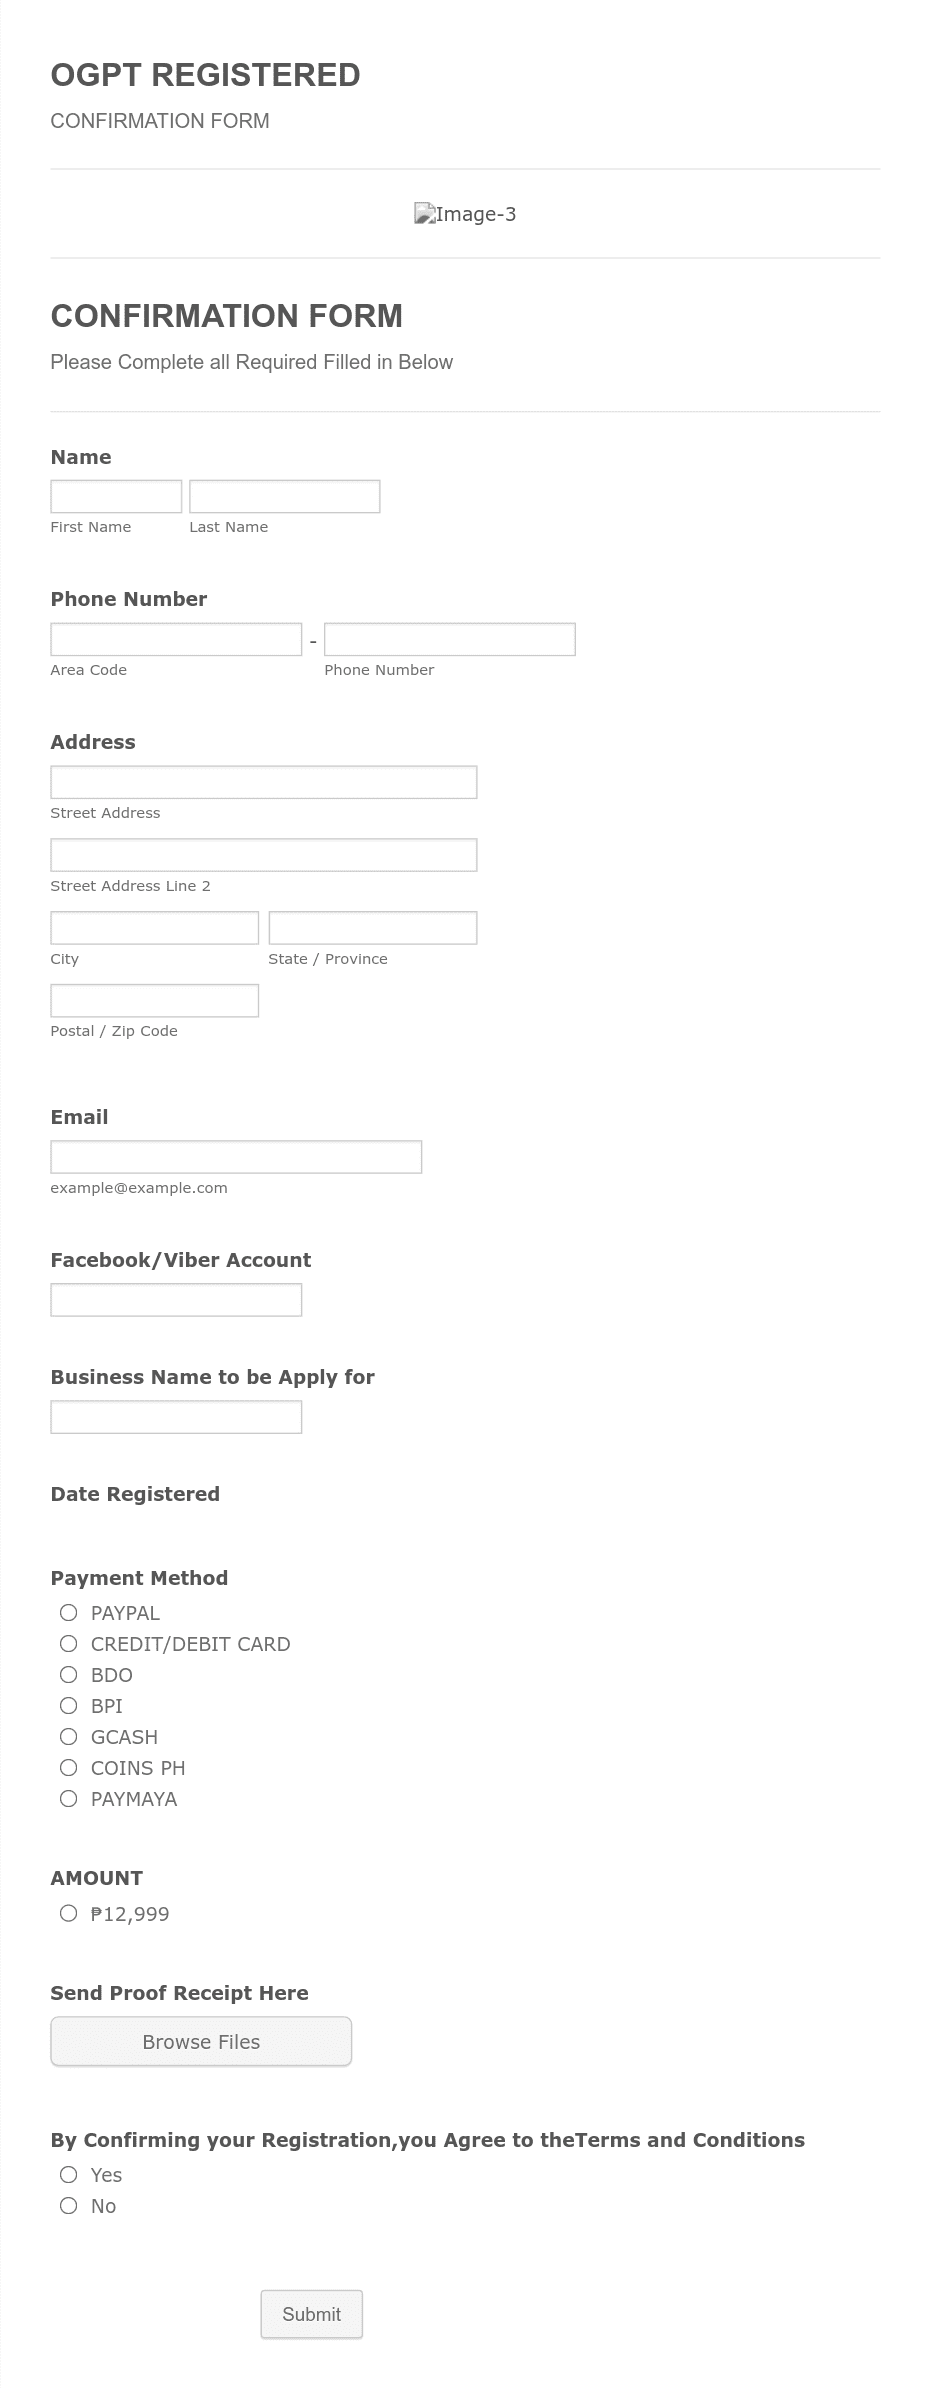Click the Facebook/Viber Account field
This screenshot has width=930, height=2388.
tap(175, 1299)
